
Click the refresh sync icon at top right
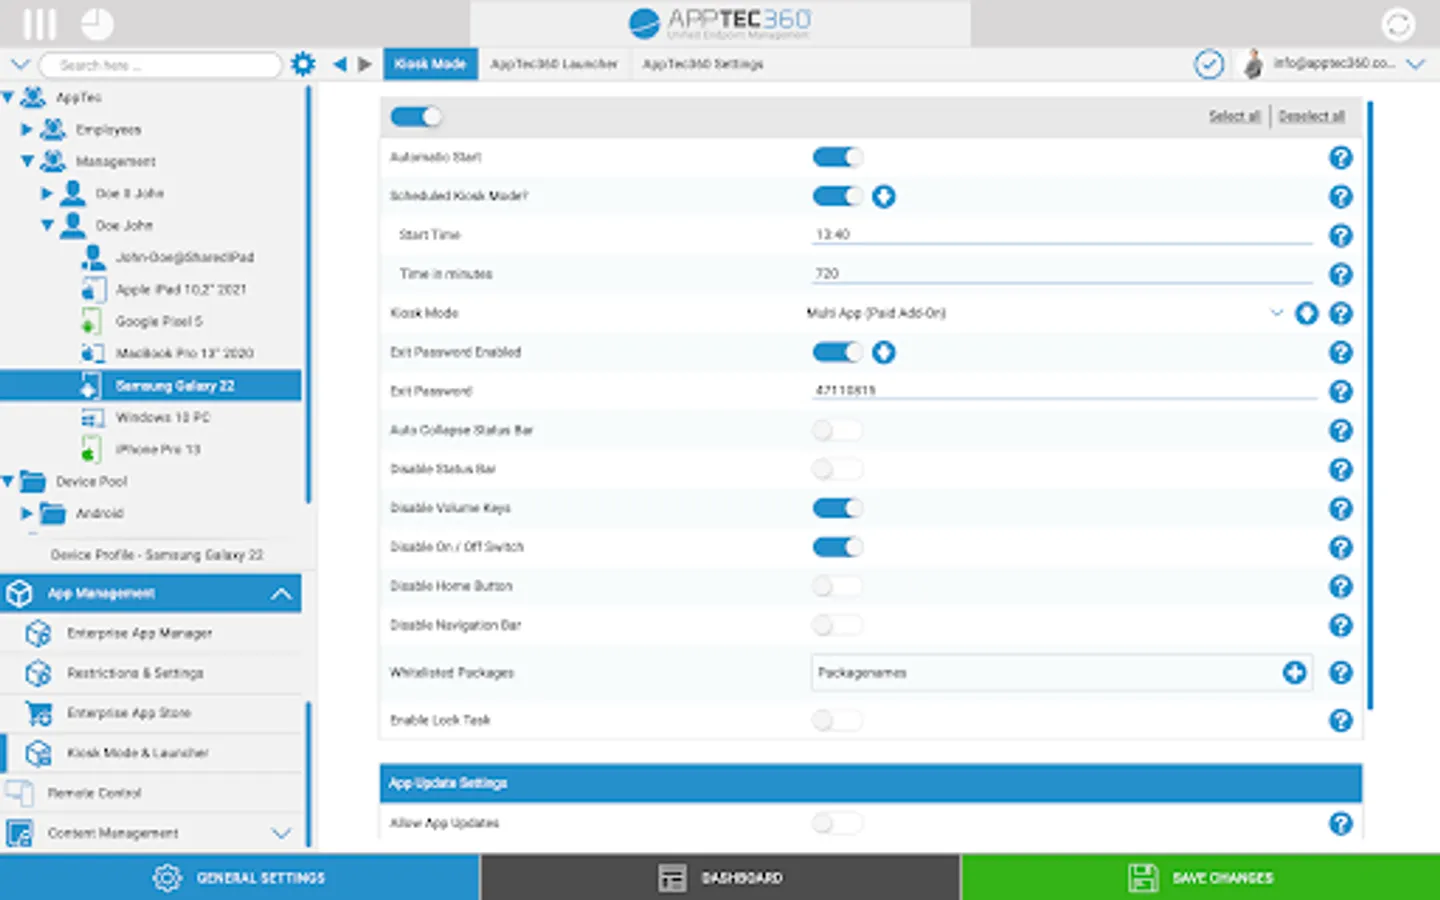1398,23
